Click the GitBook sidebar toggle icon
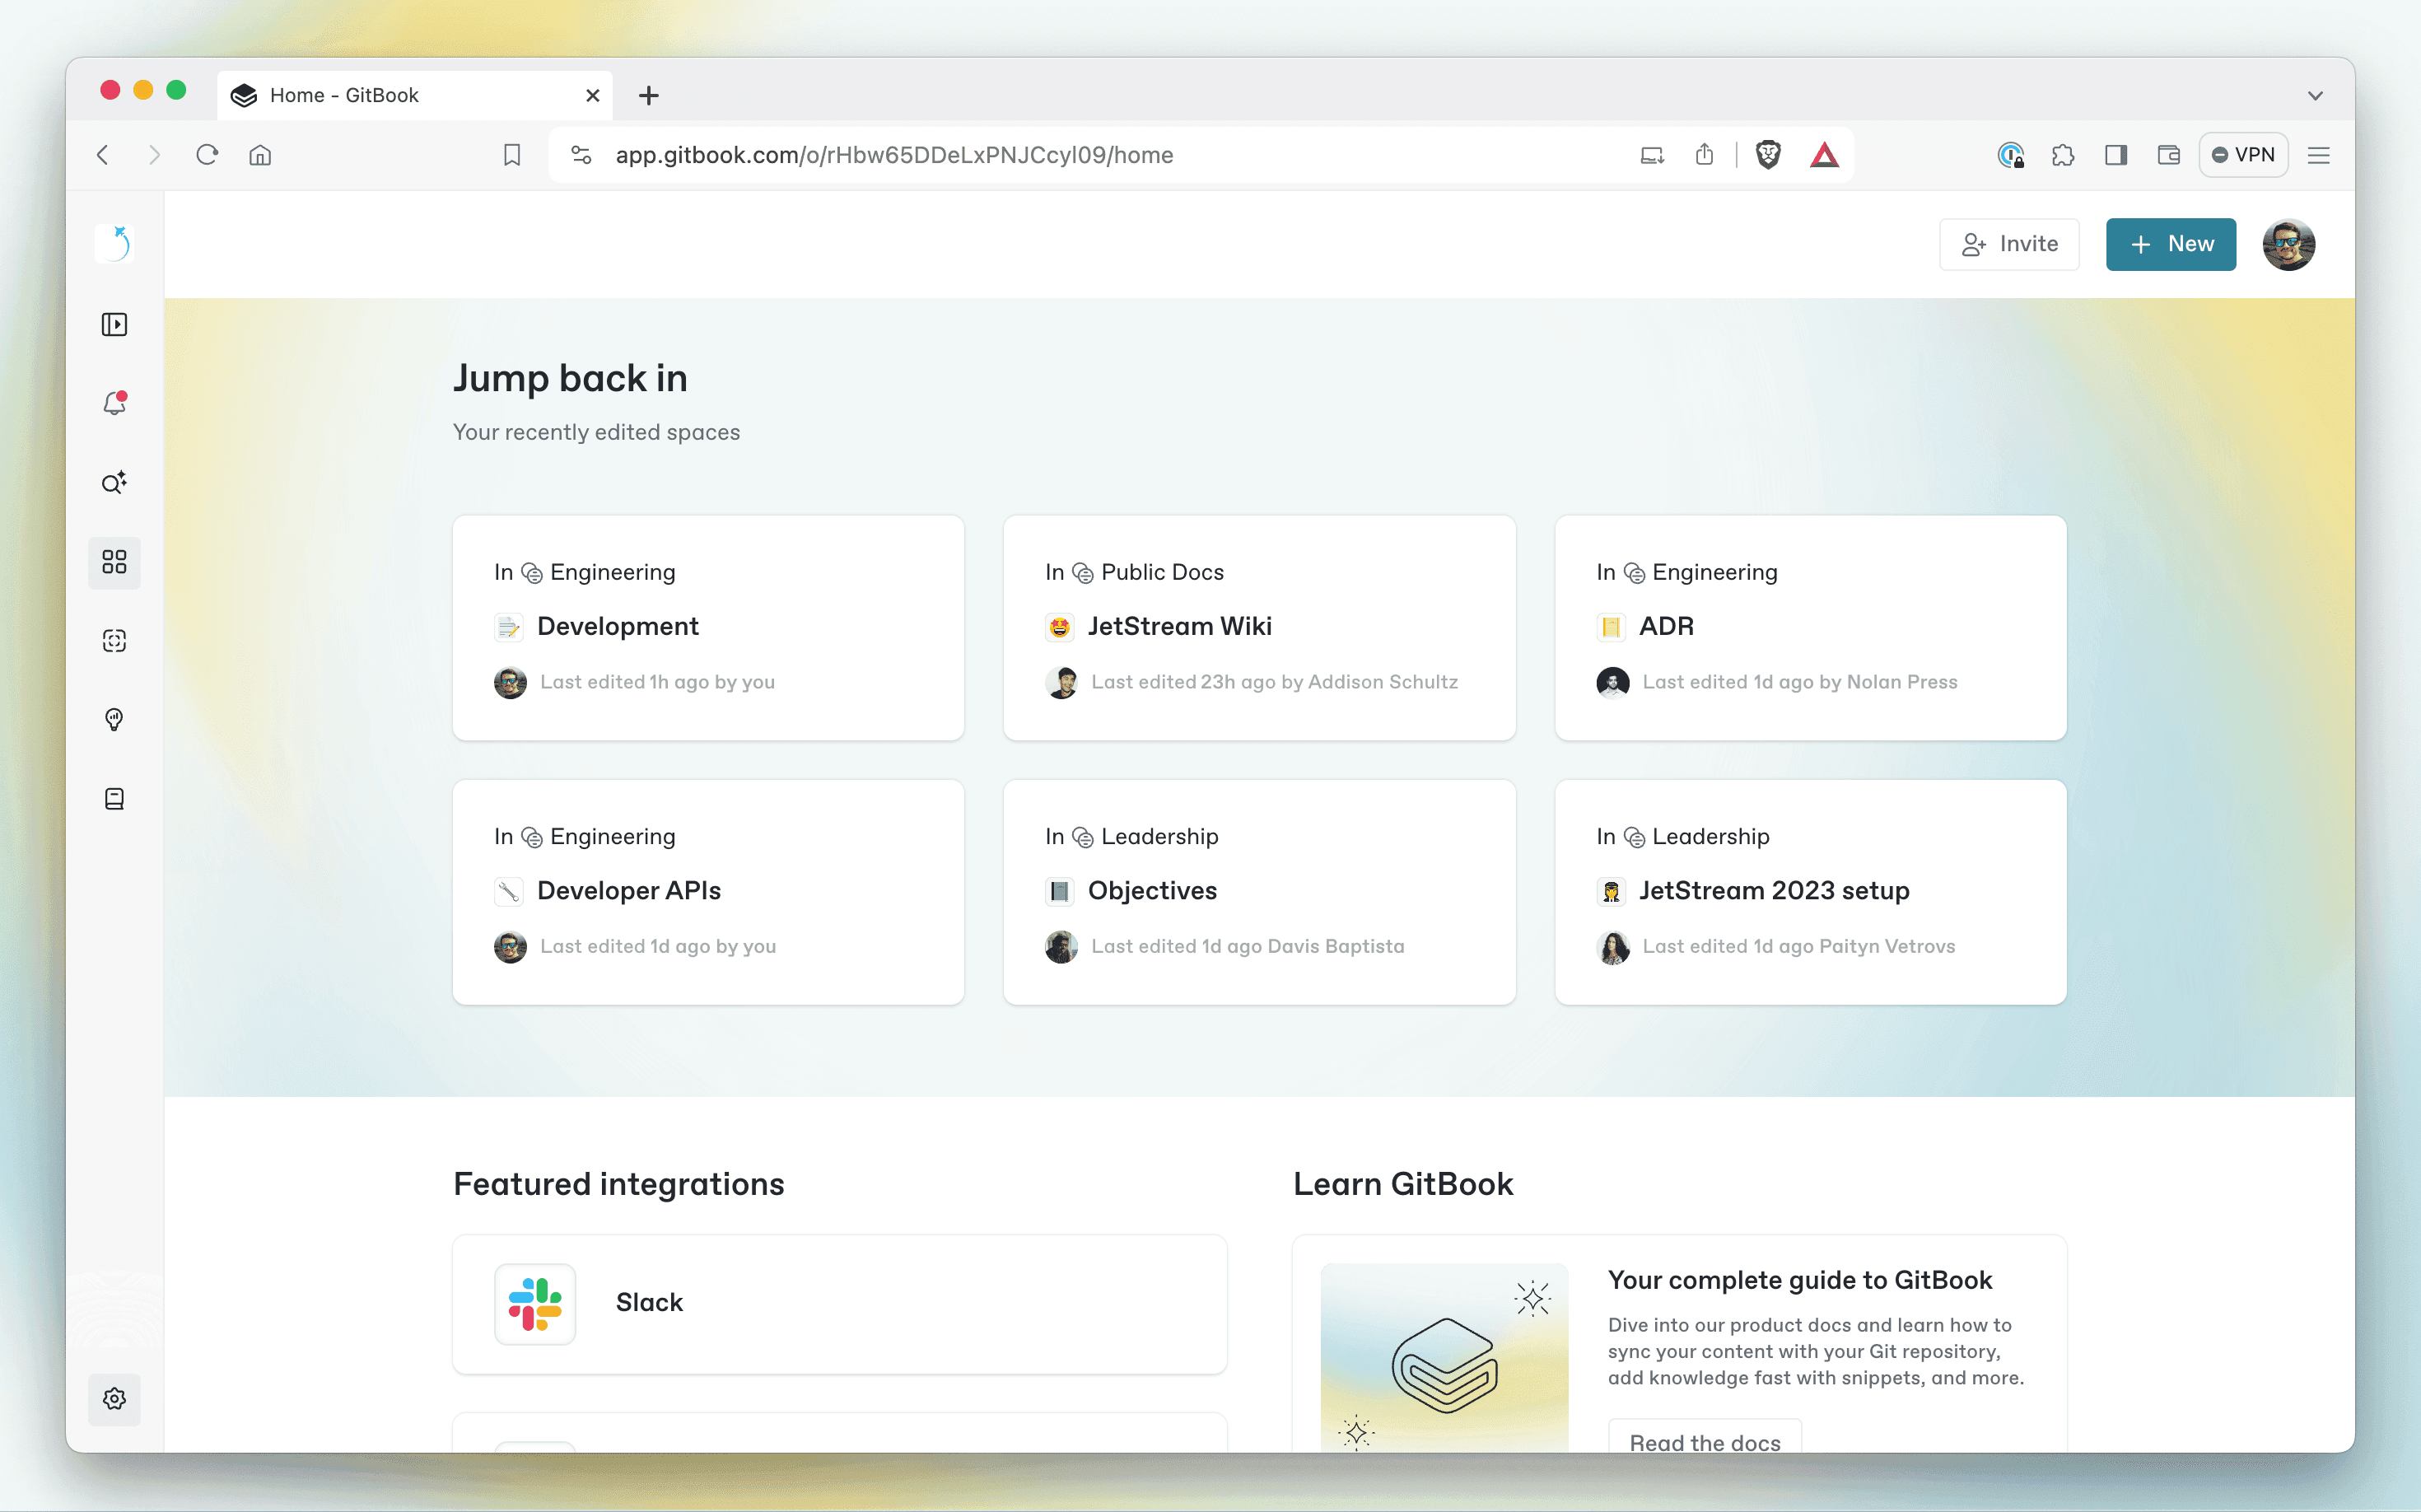The image size is (2421, 1512). (x=117, y=324)
